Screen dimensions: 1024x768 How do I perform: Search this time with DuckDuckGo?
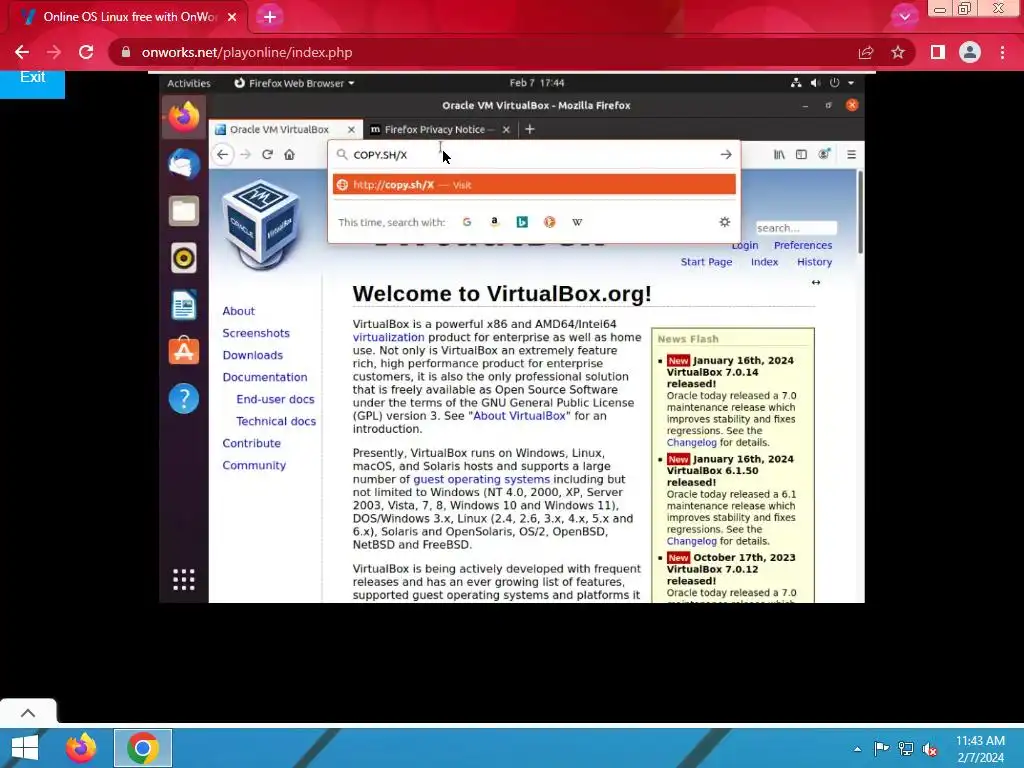click(549, 222)
